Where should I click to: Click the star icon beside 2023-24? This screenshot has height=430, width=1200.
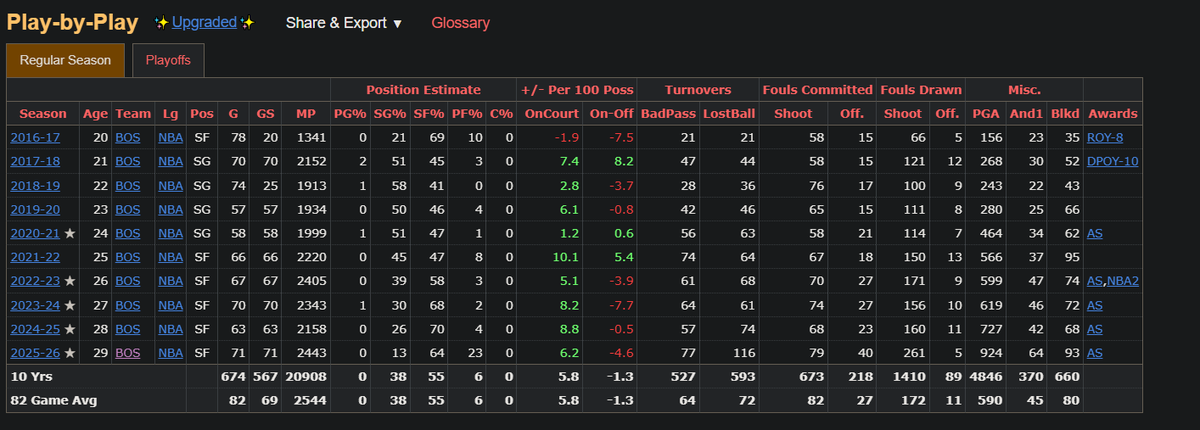(69, 306)
